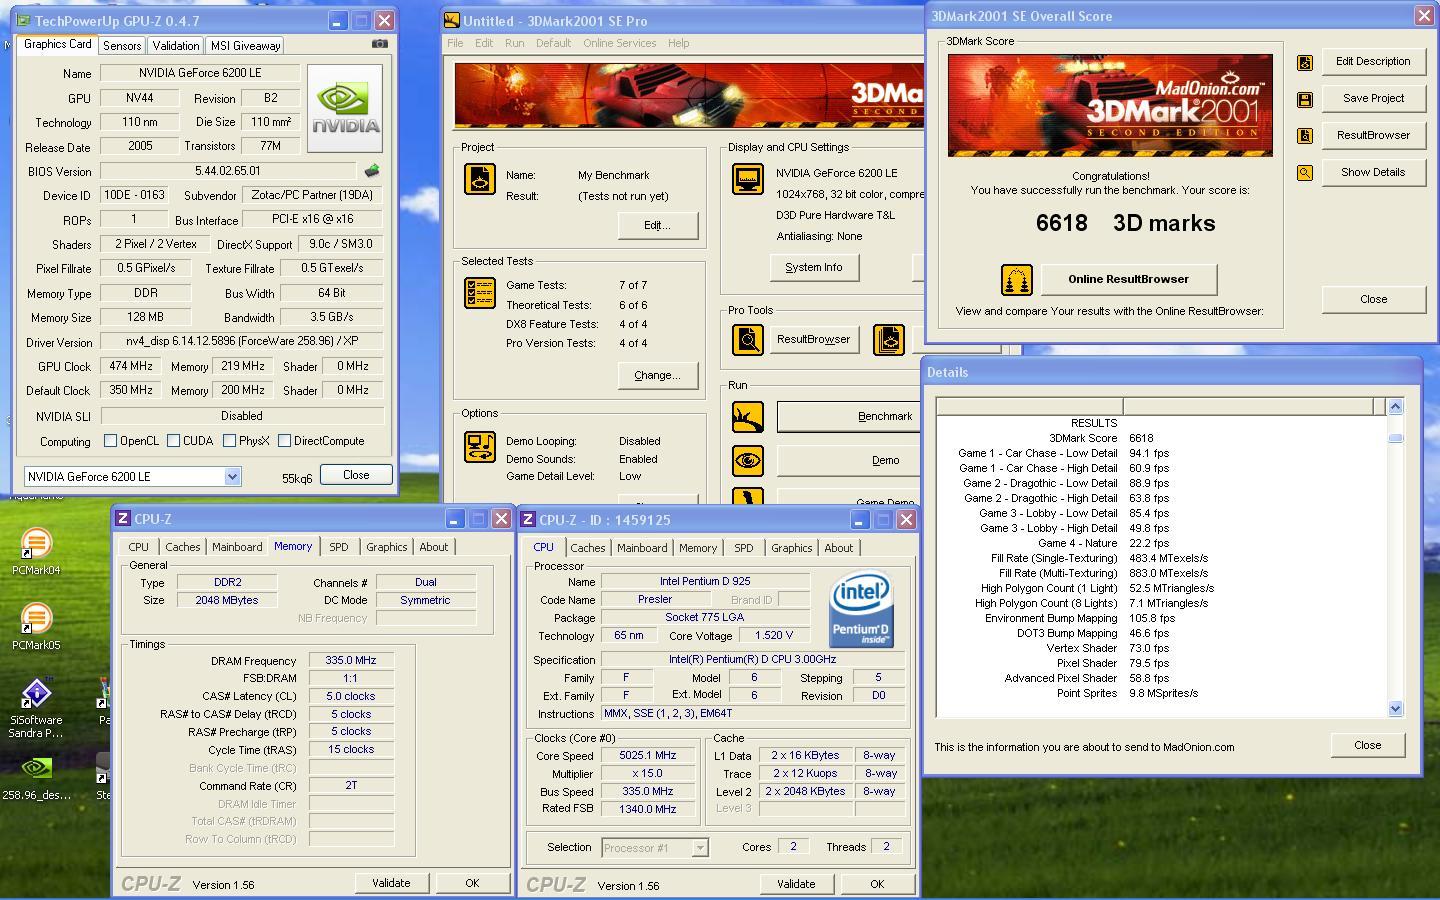
Task: Click the Options settings icon in 3DMark
Action: (480, 447)
